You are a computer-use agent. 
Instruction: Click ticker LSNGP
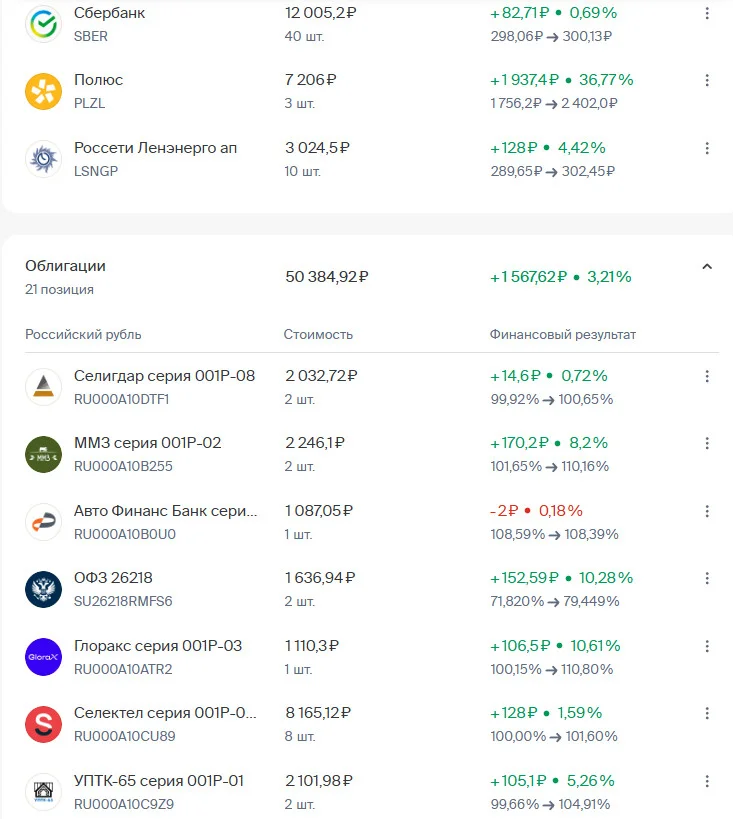point(96,171)
